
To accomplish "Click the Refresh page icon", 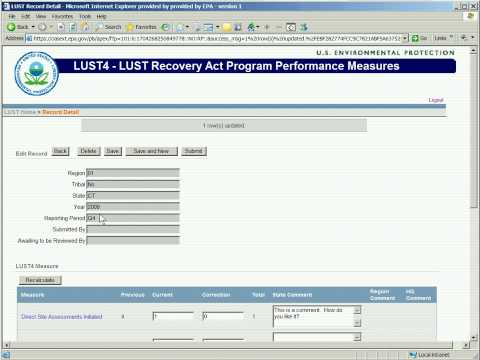I will tap(73, 27).
